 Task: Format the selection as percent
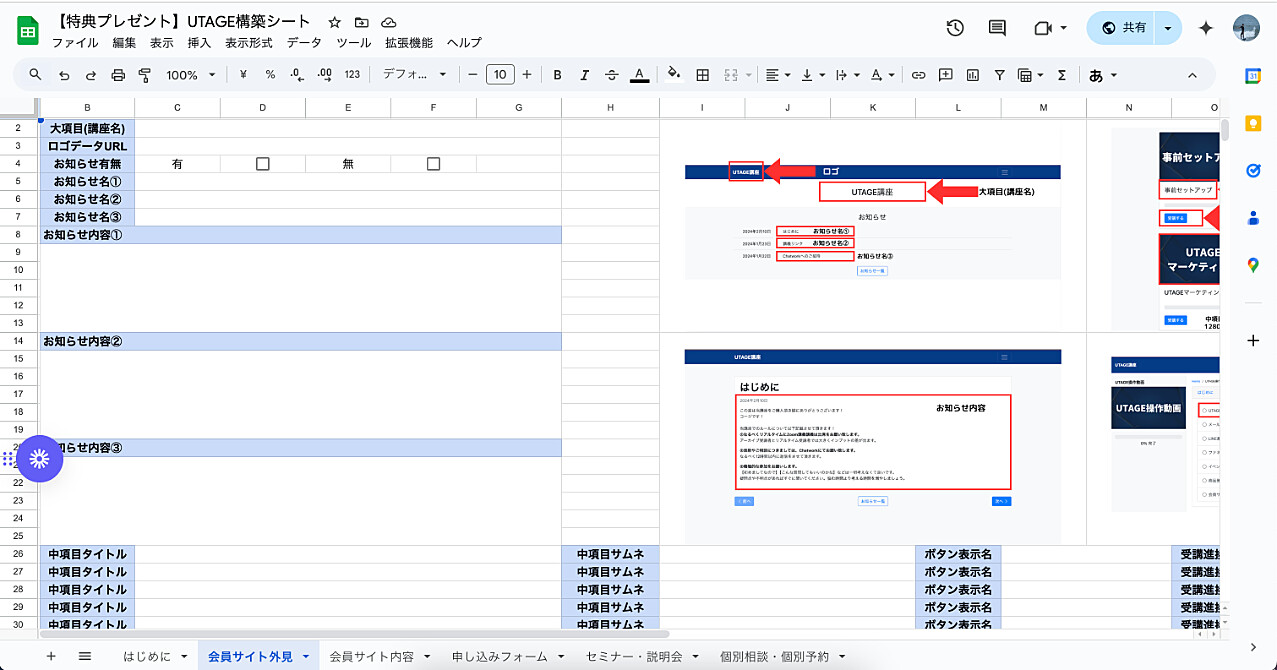tap(270, 75)
